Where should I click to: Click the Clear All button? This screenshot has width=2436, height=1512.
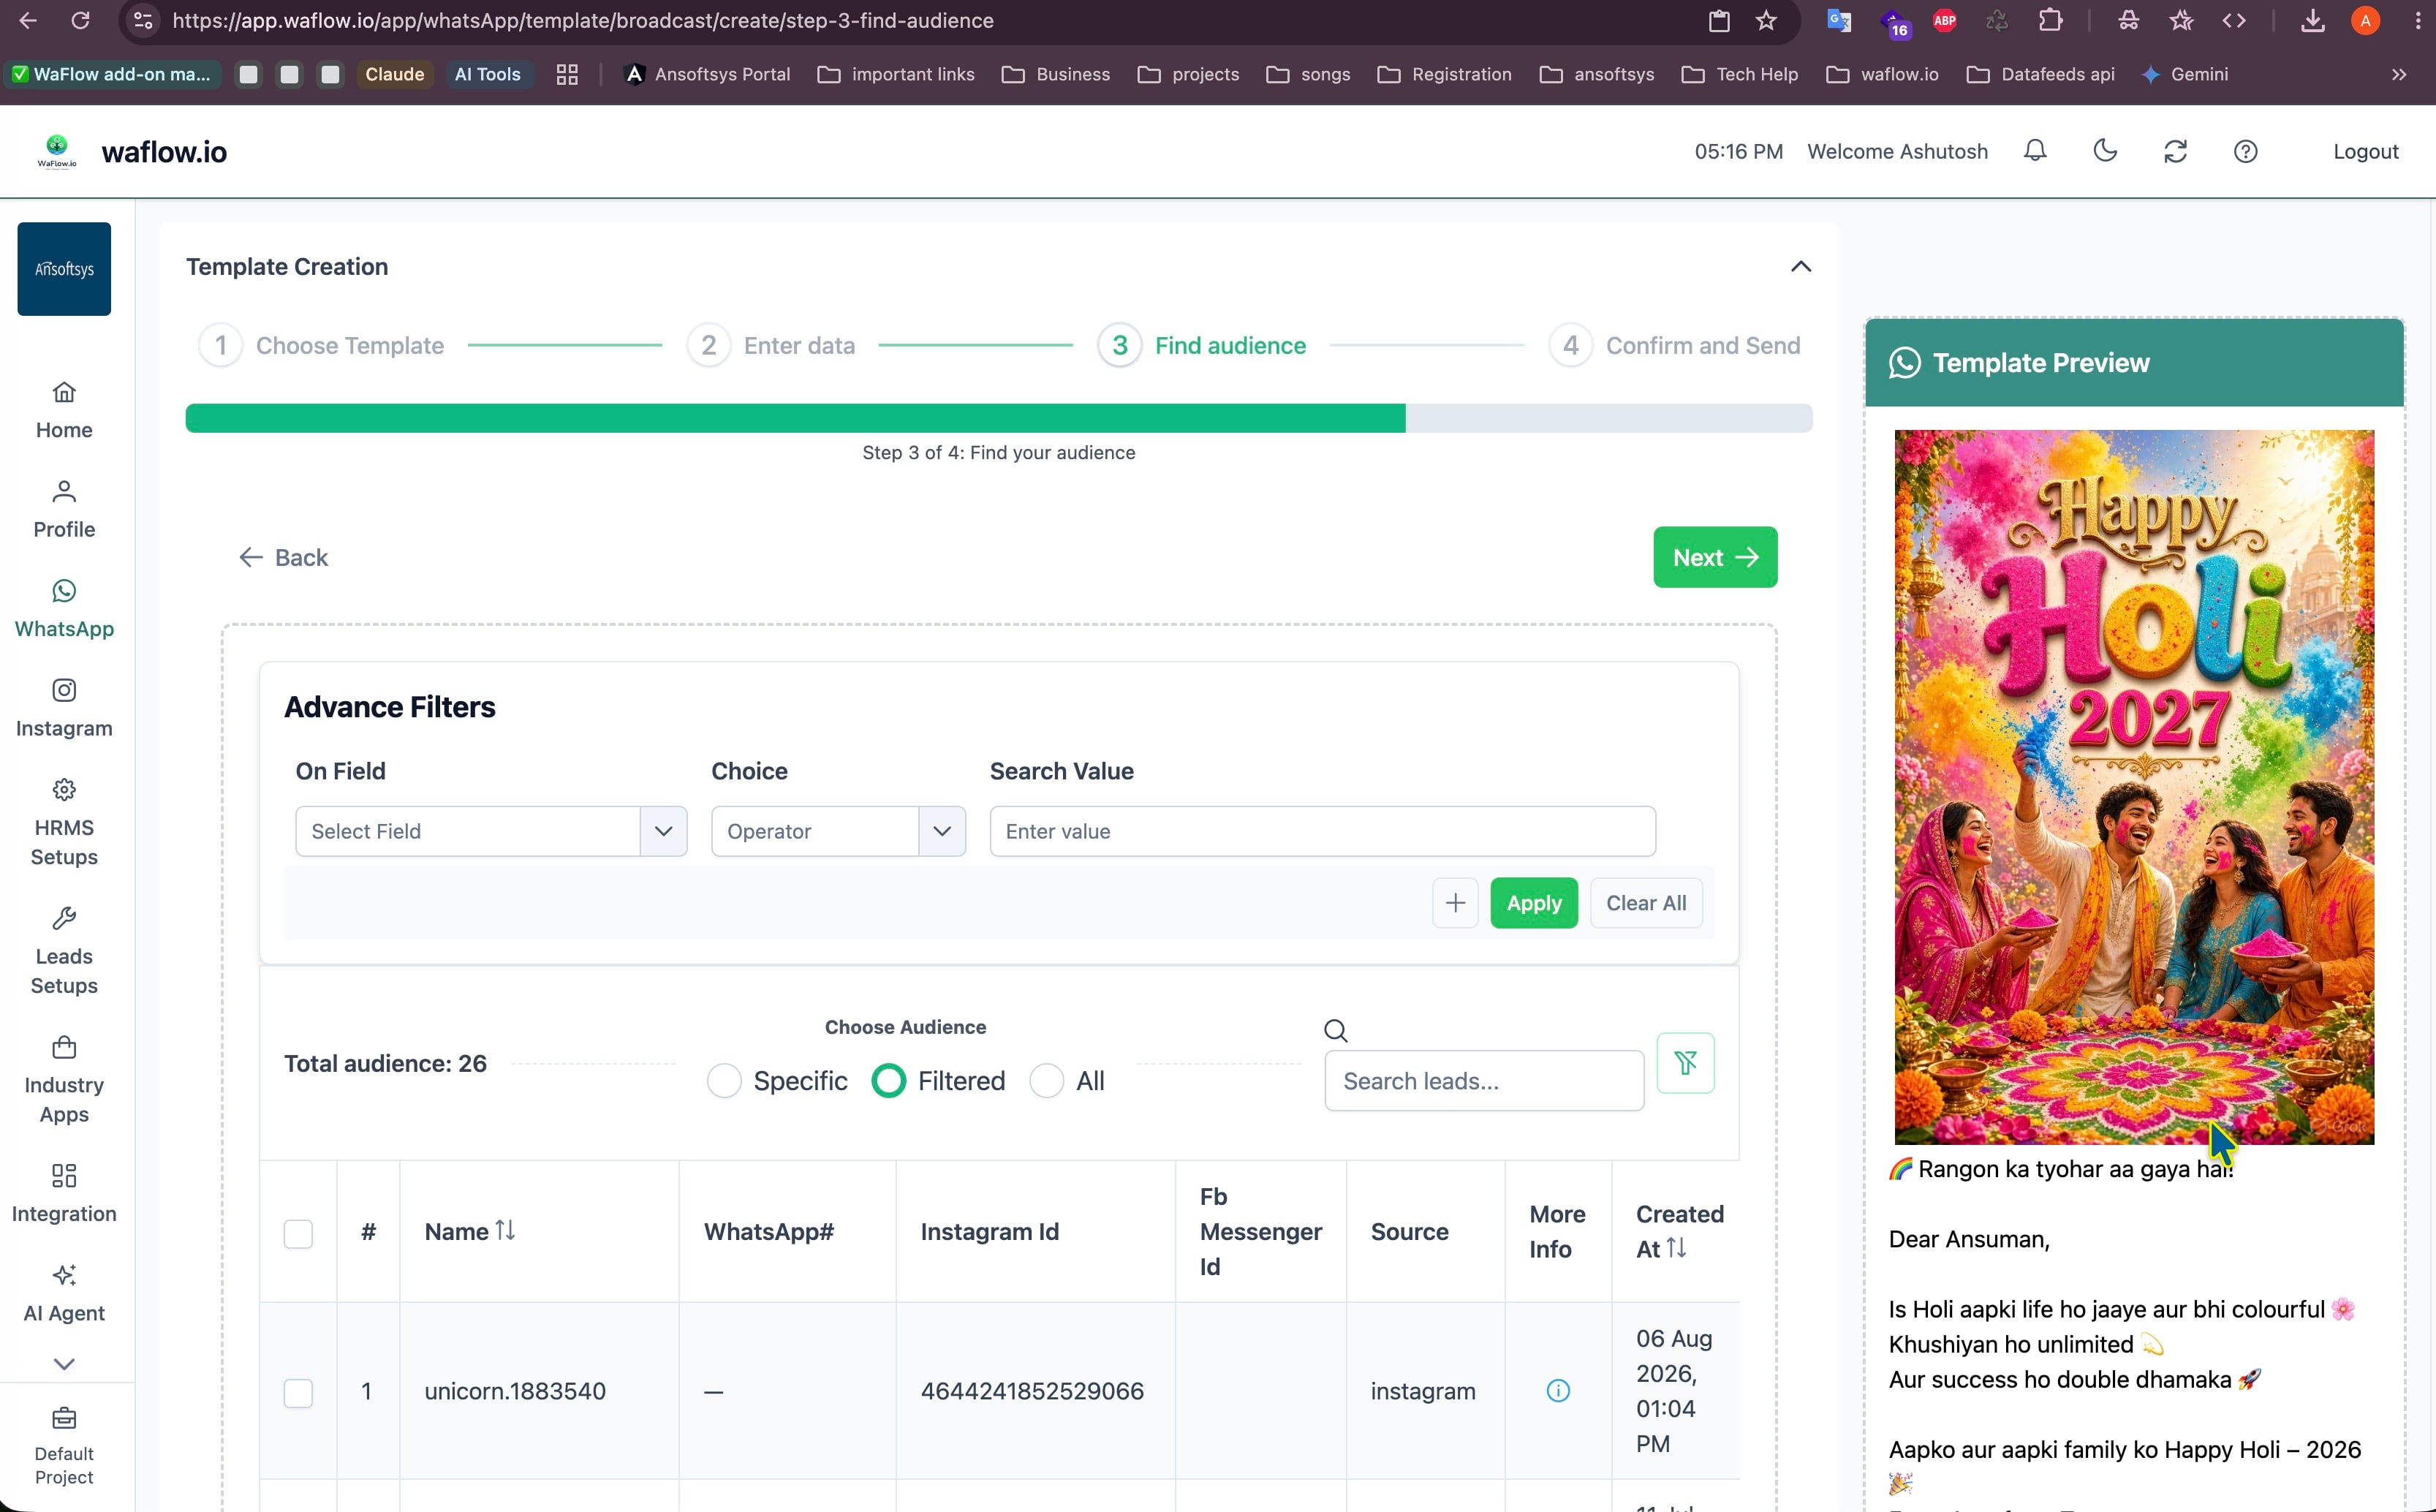(x=1646, y=903)
